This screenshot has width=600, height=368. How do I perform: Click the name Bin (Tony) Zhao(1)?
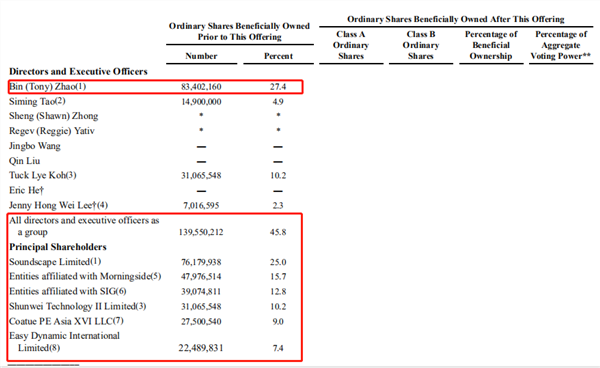click(x=47, y=86)
